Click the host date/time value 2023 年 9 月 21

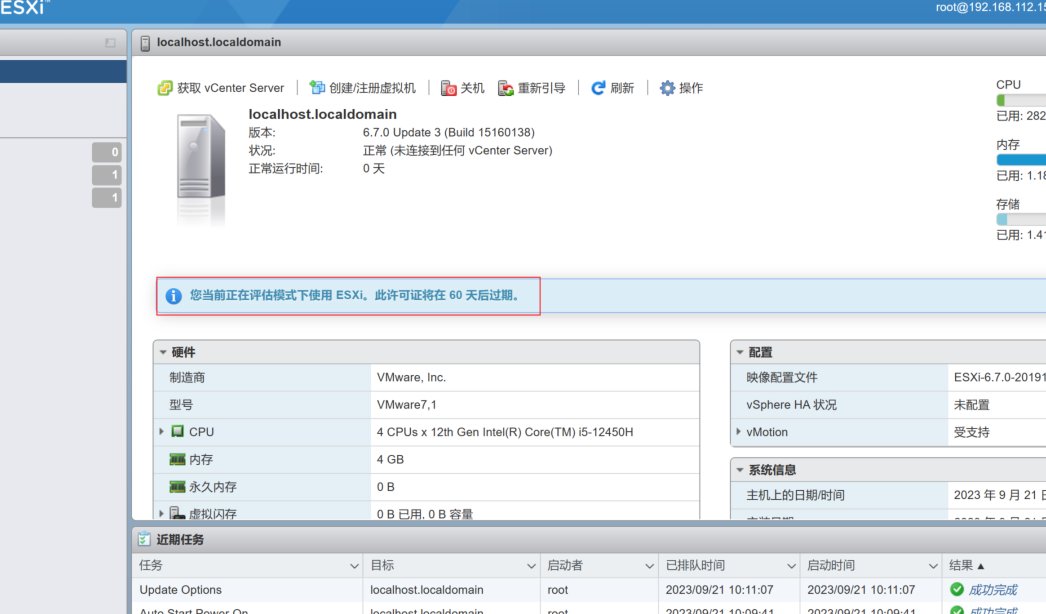(1000, 495)
